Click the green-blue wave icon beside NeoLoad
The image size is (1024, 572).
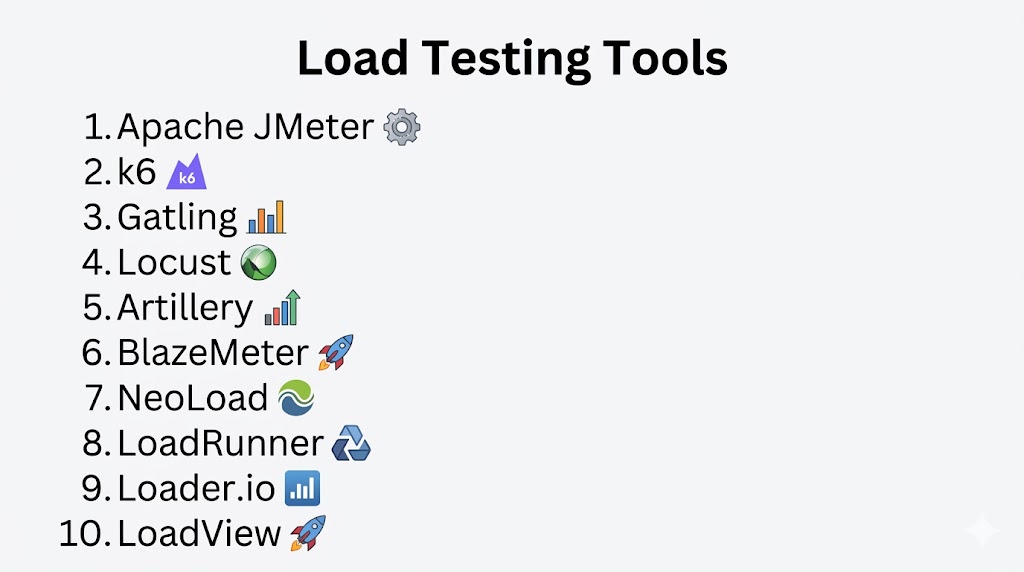296,398
